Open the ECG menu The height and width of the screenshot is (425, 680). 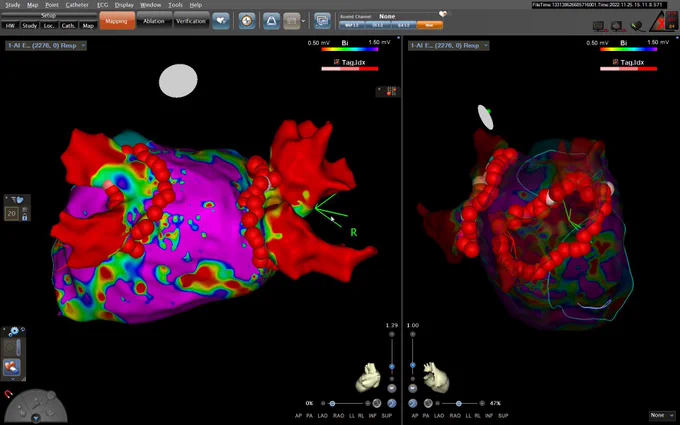[102, 5]
